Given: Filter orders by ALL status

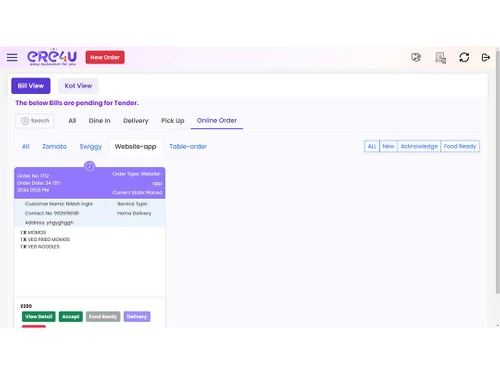Looking at the screenshot, I should (372, 146).
